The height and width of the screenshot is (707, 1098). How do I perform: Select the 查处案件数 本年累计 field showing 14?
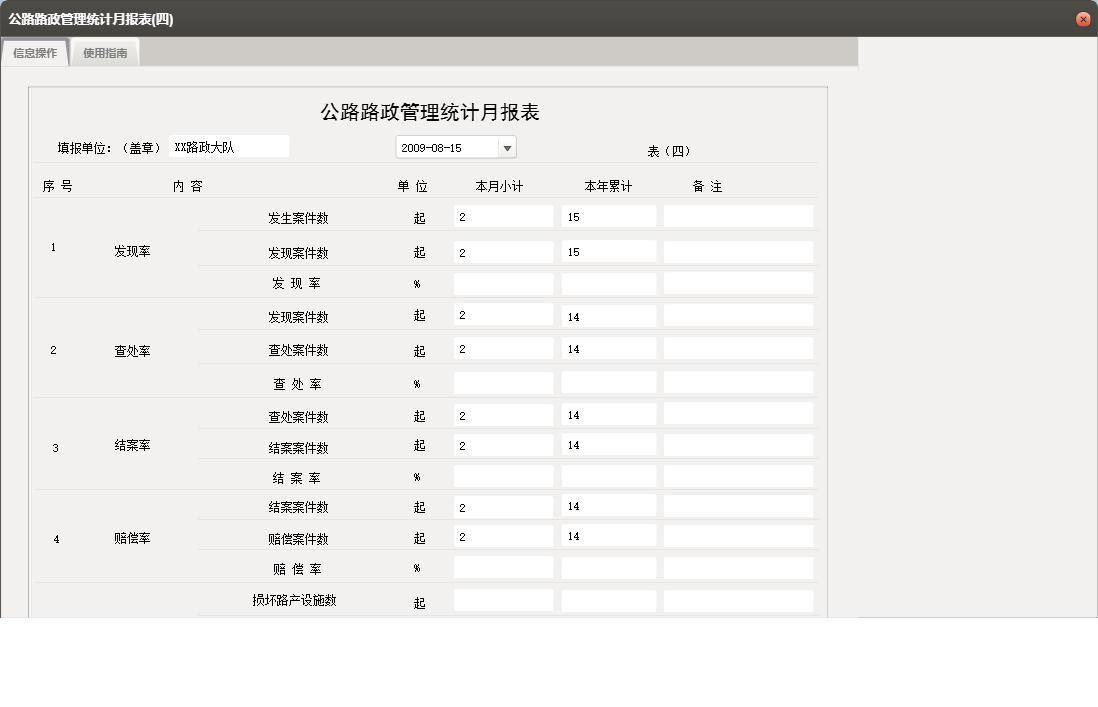pyautogui.click(x=607, y=349)
